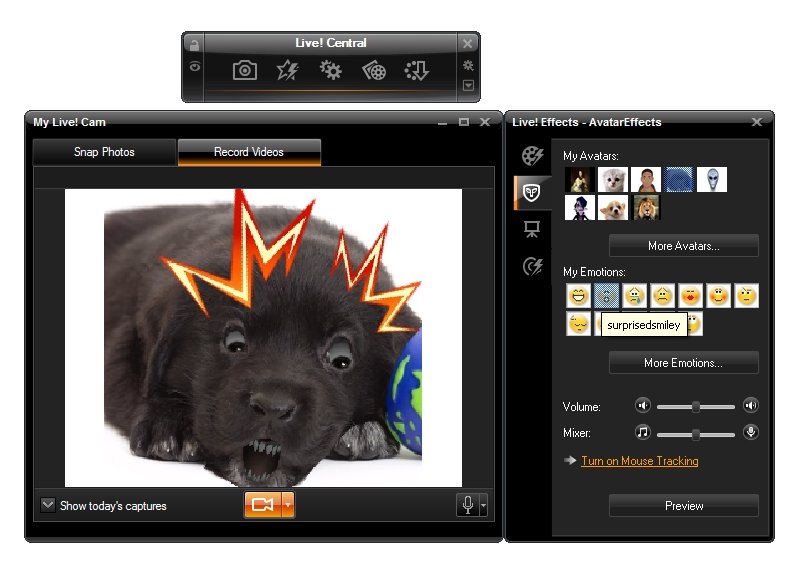Click the Volume slider handle
Image resolution: width=802 pixels, height=572 pixels.
click(x=695, y=406)
